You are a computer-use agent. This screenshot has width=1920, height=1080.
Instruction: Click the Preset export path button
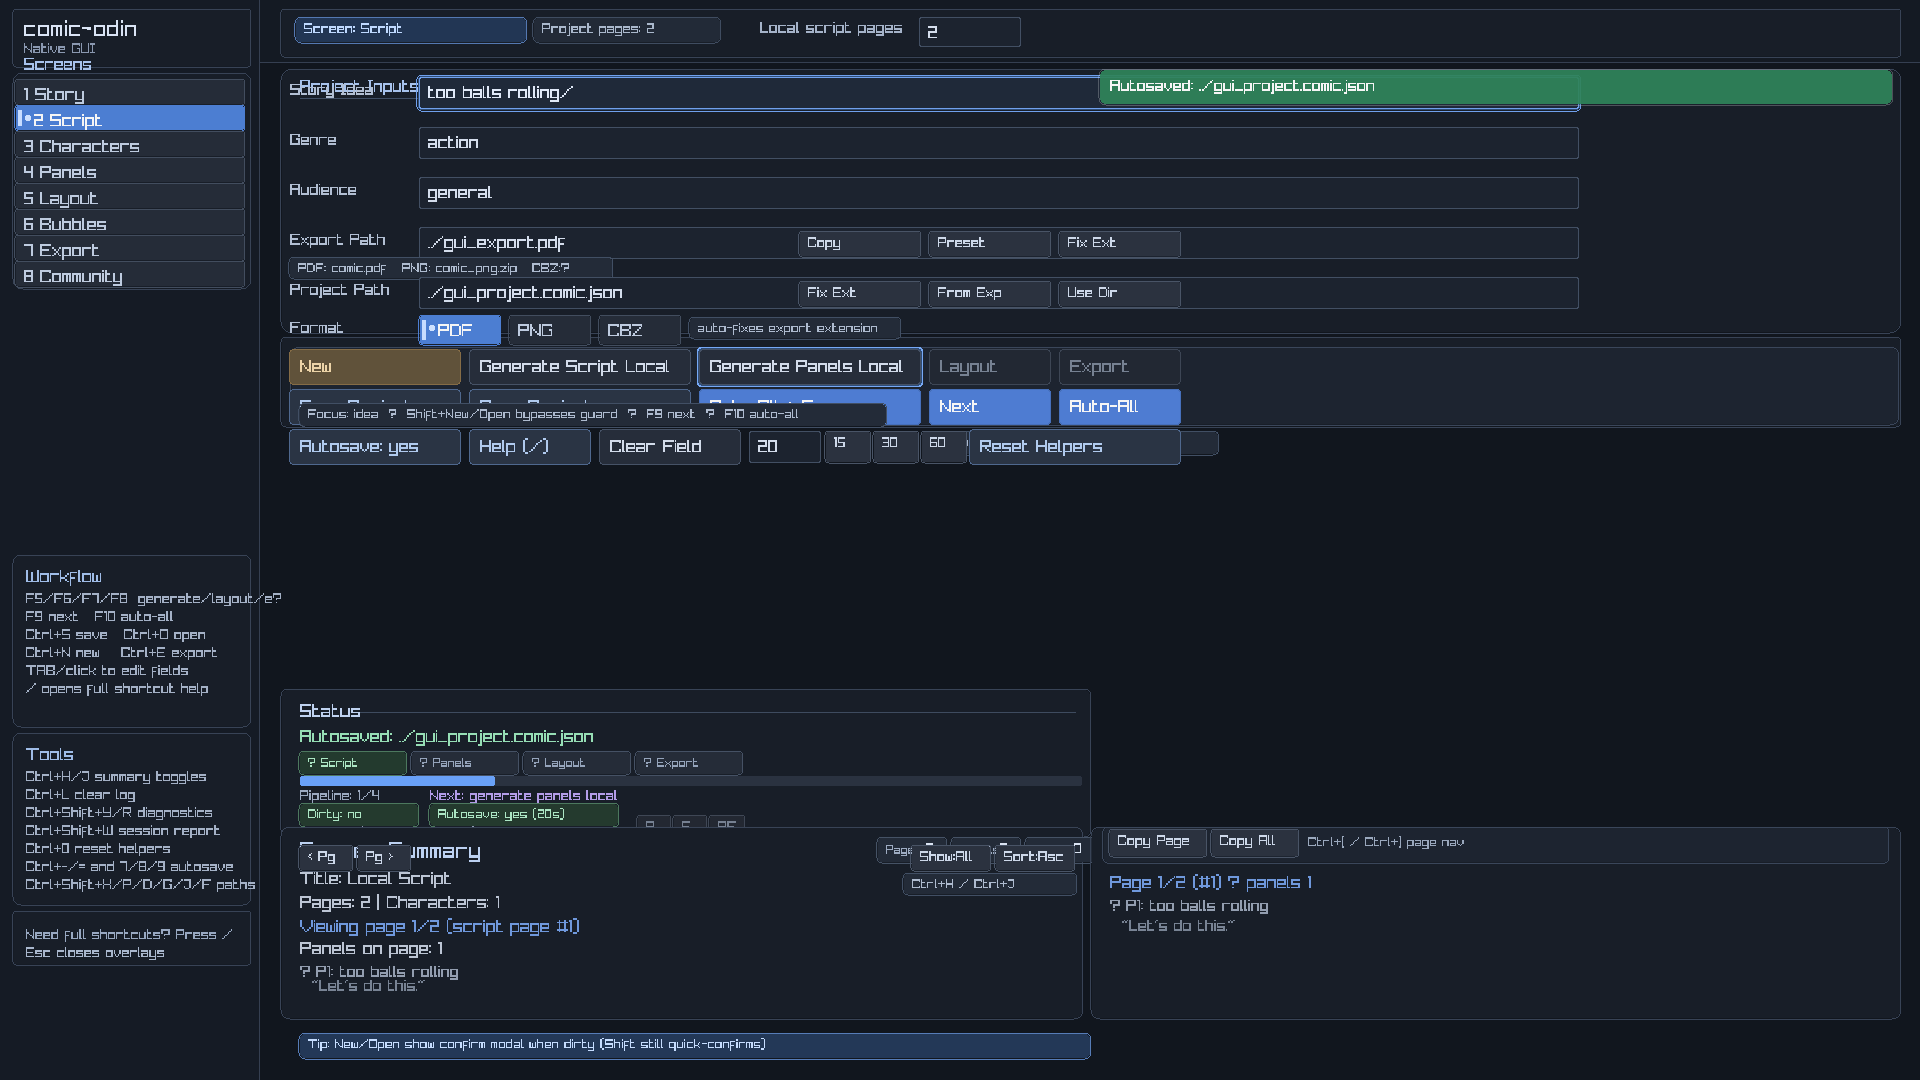pos(990,244)
